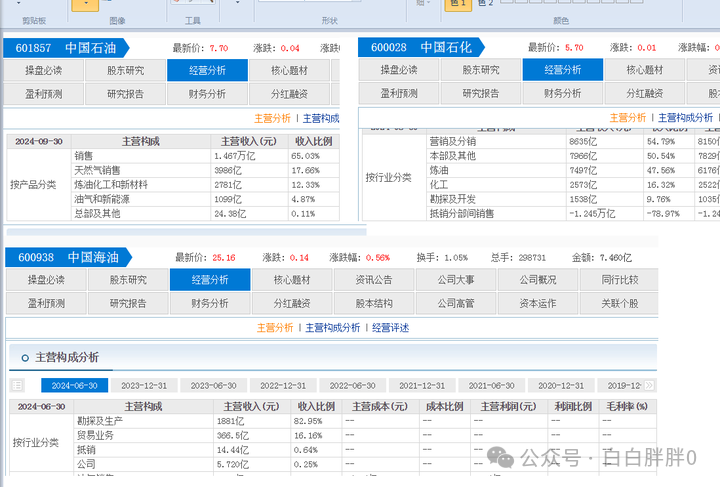This screenshot has height=487, width=720.
Task: Click the list view icon left of date tabs
Action: click(x=17, y=385)
